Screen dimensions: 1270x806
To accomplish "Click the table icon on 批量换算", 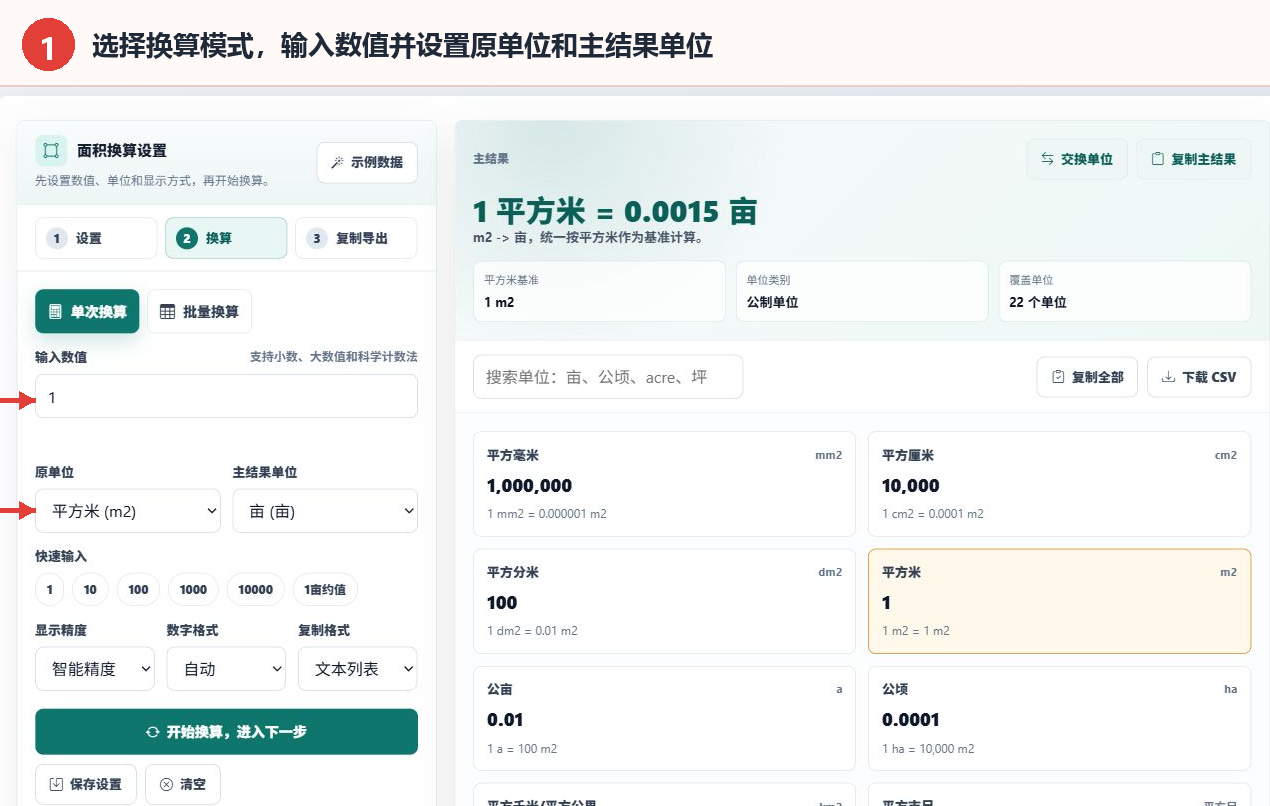I will tap(168, 312).
